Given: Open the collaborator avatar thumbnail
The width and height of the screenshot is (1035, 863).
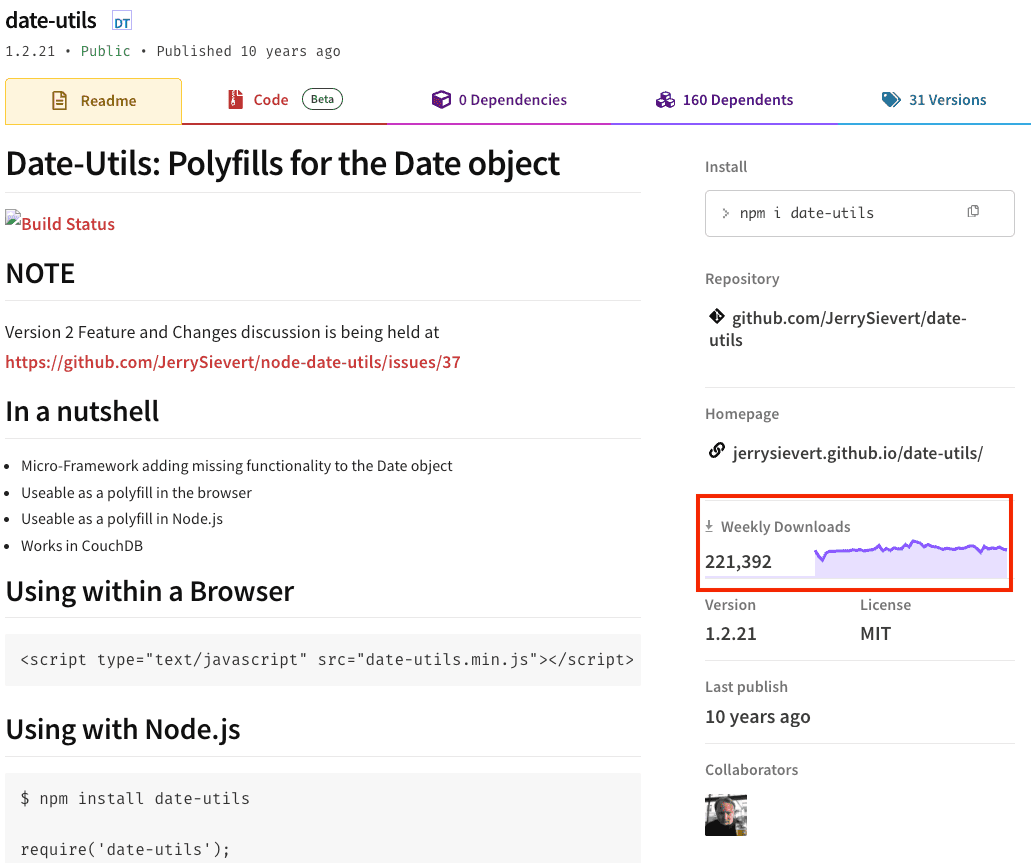Looking at the screenshot, I should pos(726,815).
